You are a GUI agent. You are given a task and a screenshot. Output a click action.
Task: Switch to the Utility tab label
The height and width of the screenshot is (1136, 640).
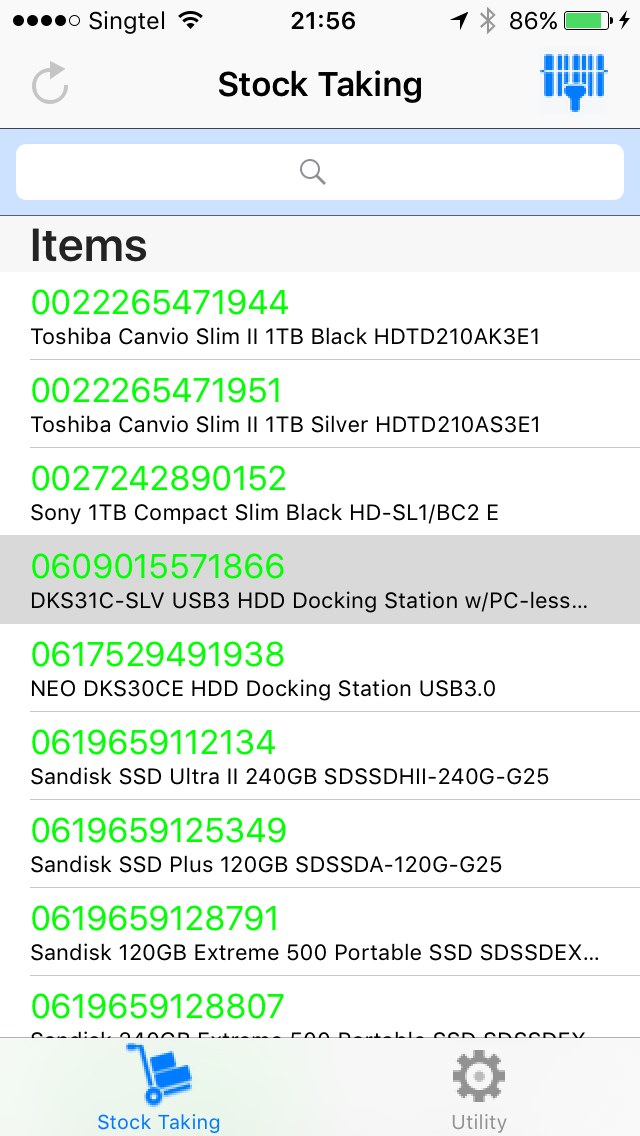[x=479, y=1122]
